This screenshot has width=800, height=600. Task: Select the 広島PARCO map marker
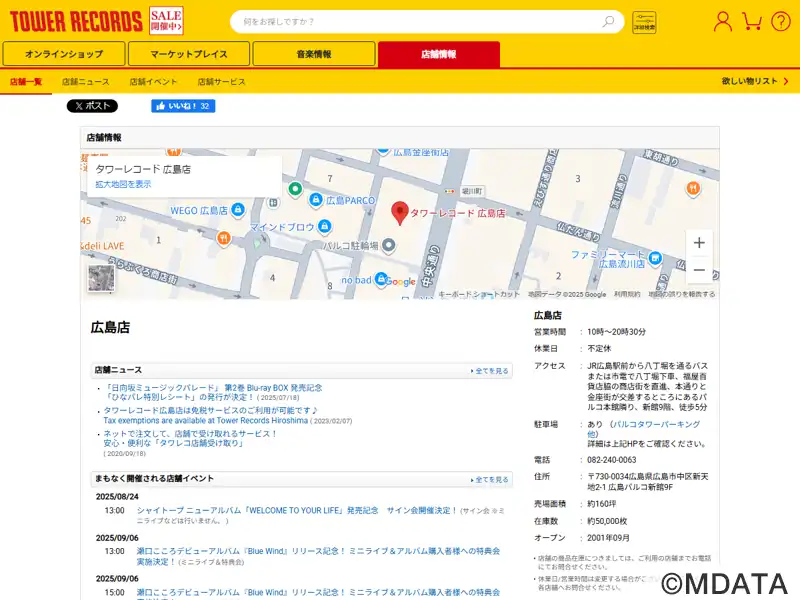pos(316,199)
